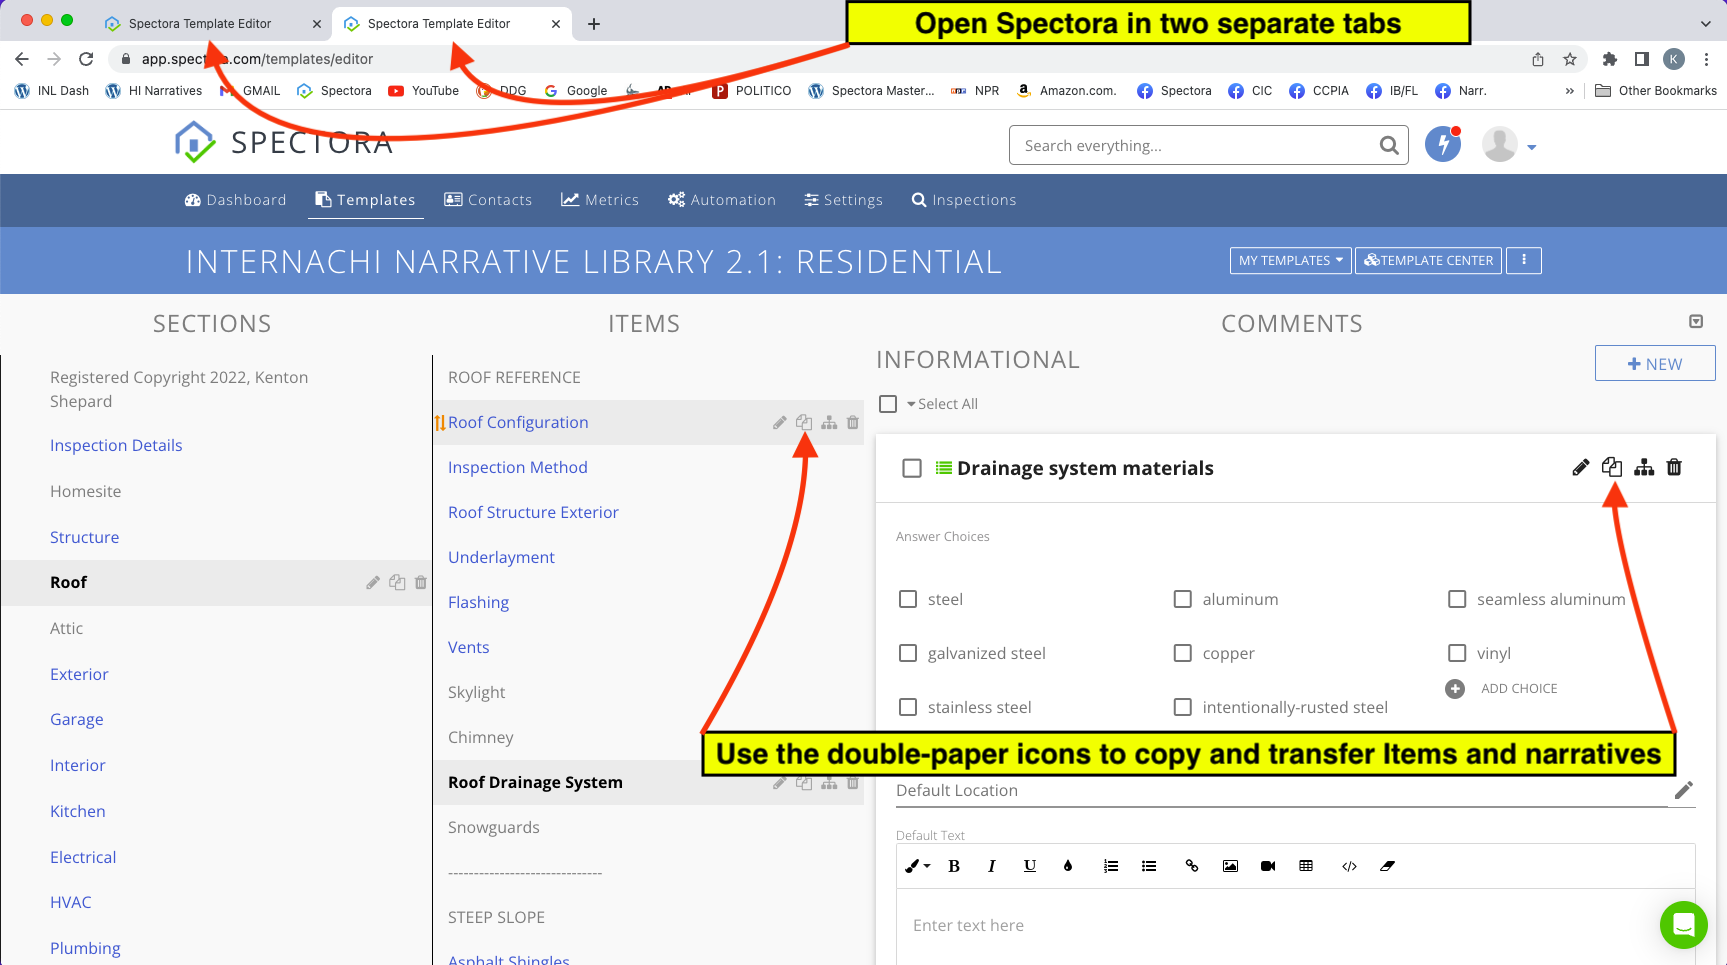Open code view in the text editor
This screenshot has height=965, width=1727.
[x=1349, y=866]
